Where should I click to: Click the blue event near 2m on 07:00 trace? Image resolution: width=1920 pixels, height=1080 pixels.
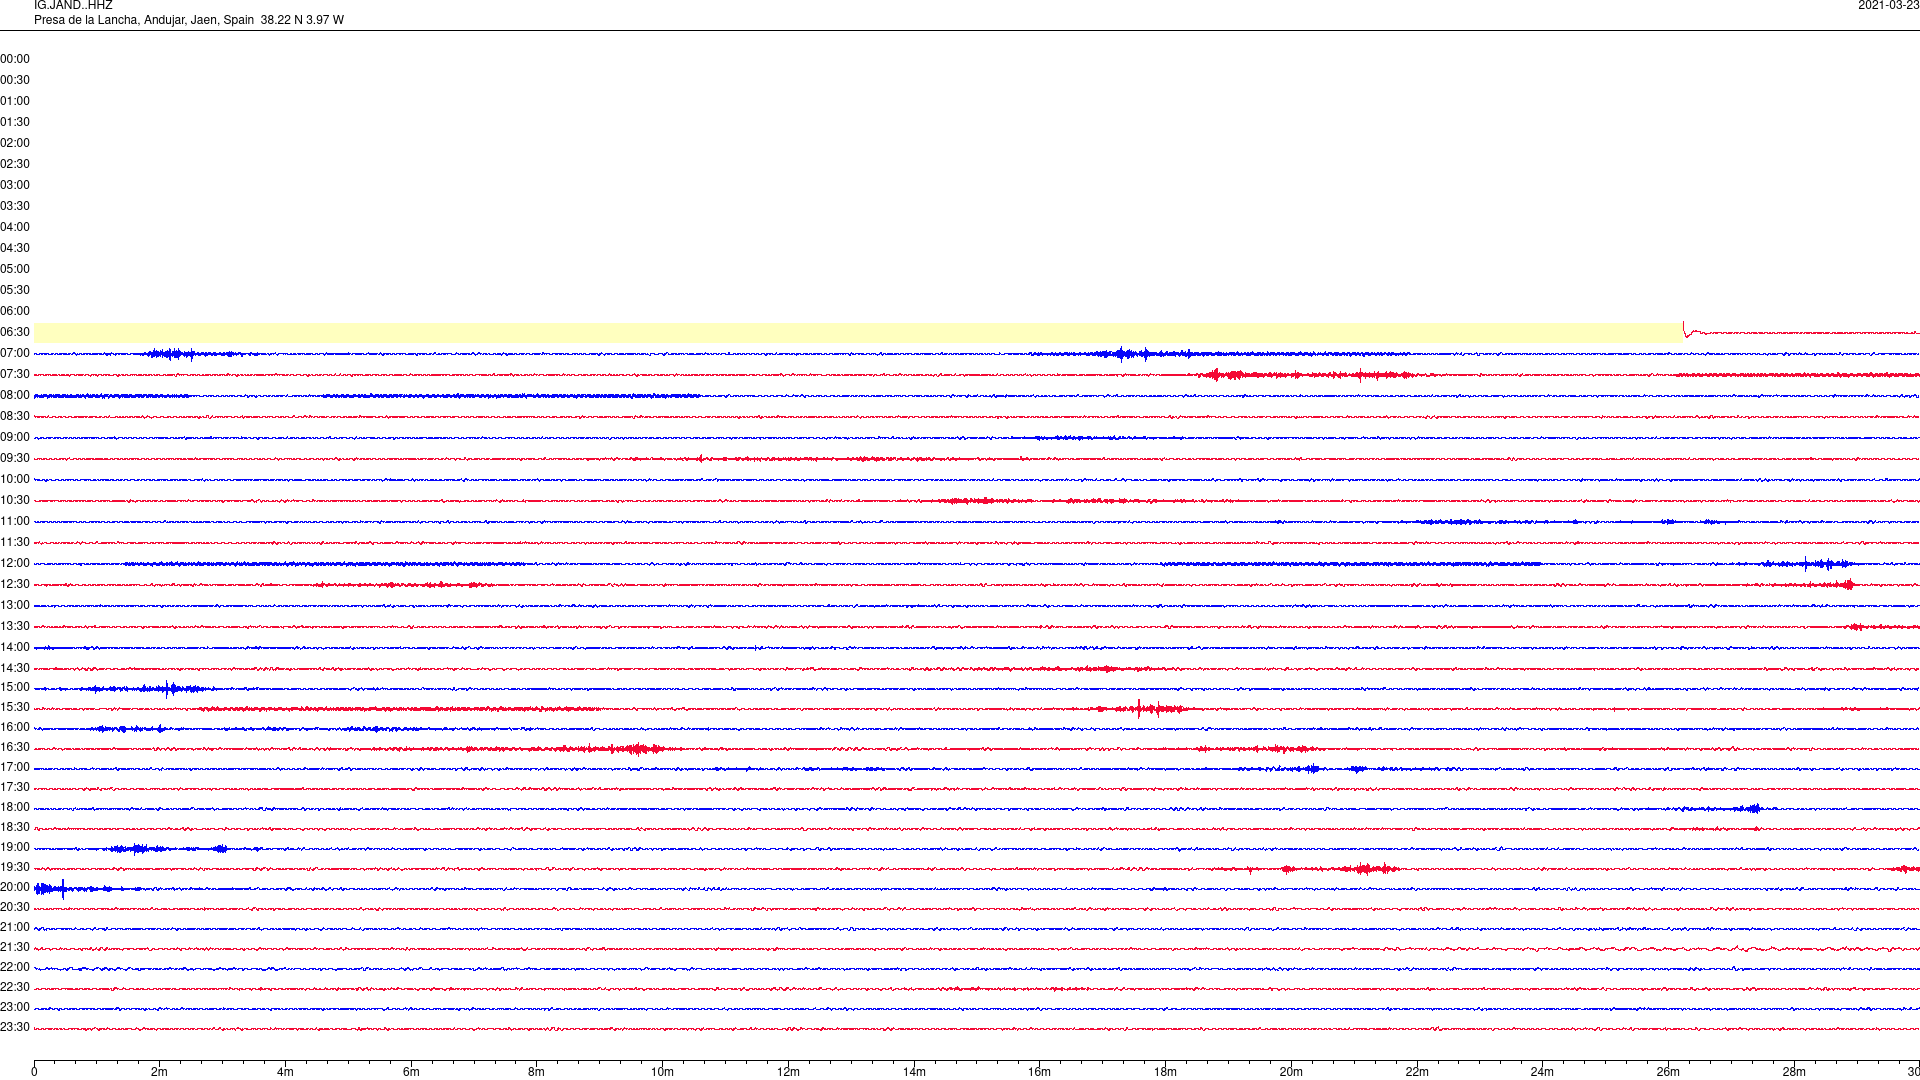point(172,354)
